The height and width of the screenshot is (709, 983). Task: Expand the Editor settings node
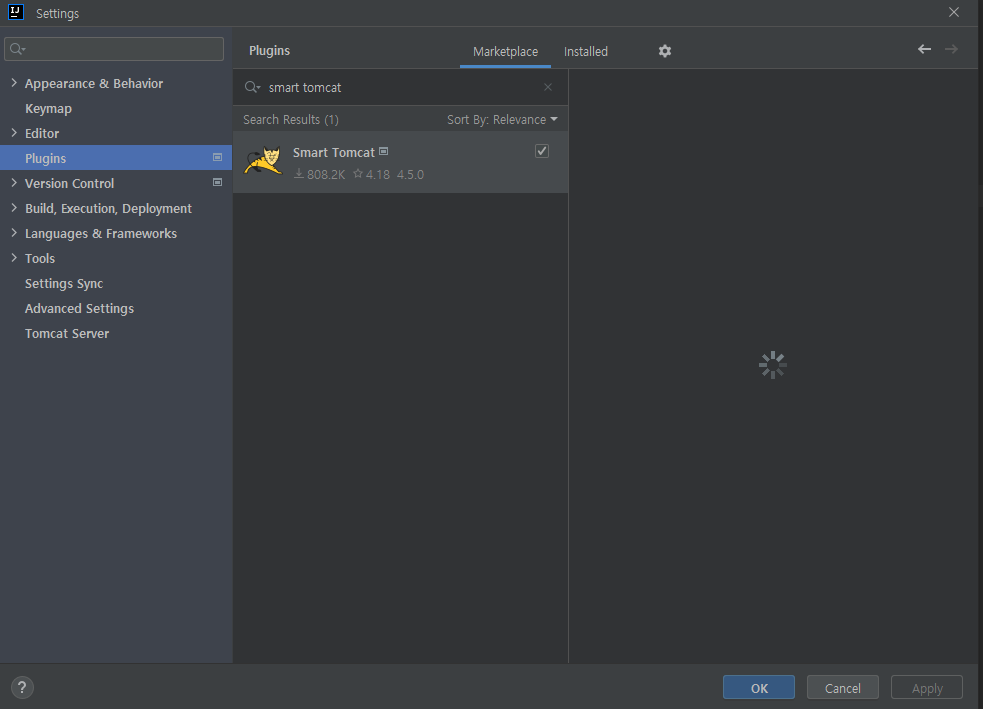click(x=14, y=133)
